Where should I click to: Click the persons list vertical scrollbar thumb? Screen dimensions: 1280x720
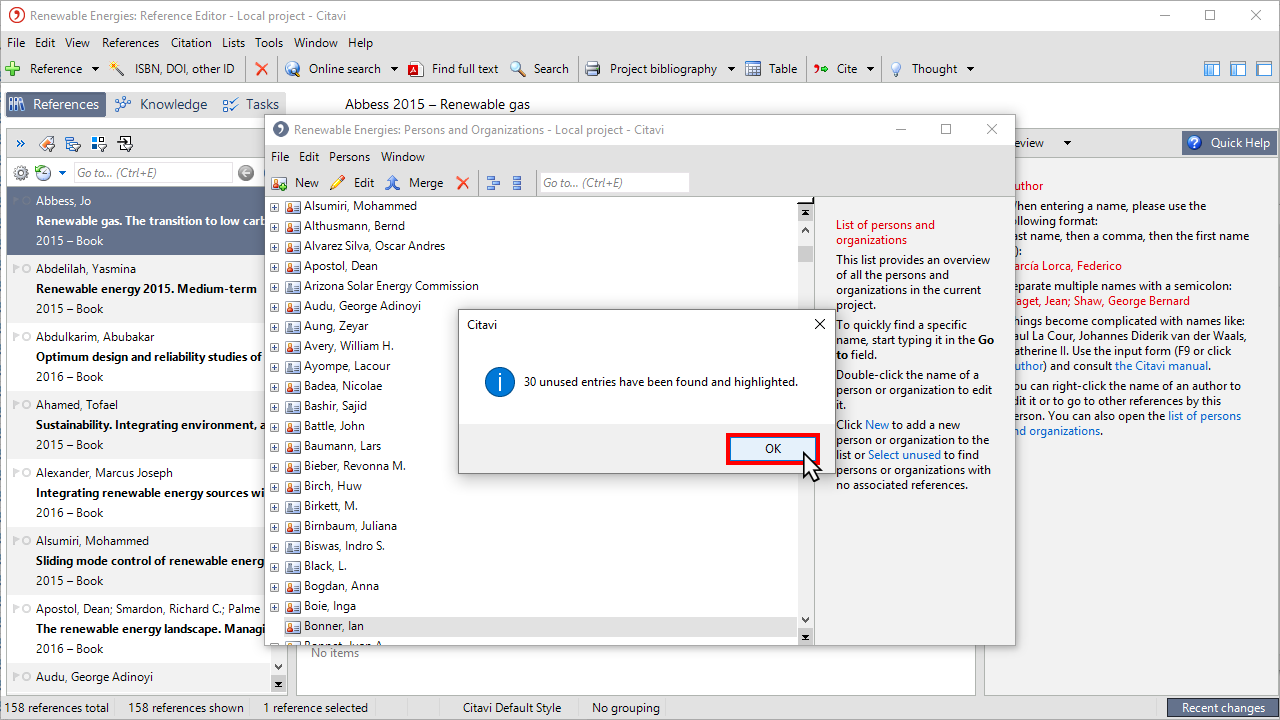(805, 253)
